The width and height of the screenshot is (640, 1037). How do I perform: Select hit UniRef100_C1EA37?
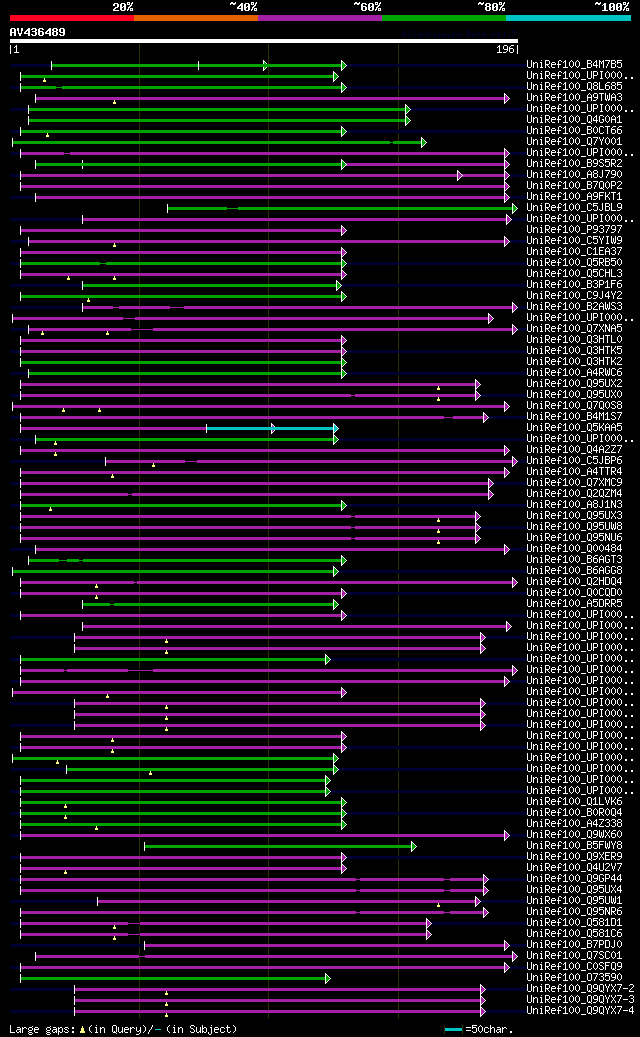click(x=574, y=251)
